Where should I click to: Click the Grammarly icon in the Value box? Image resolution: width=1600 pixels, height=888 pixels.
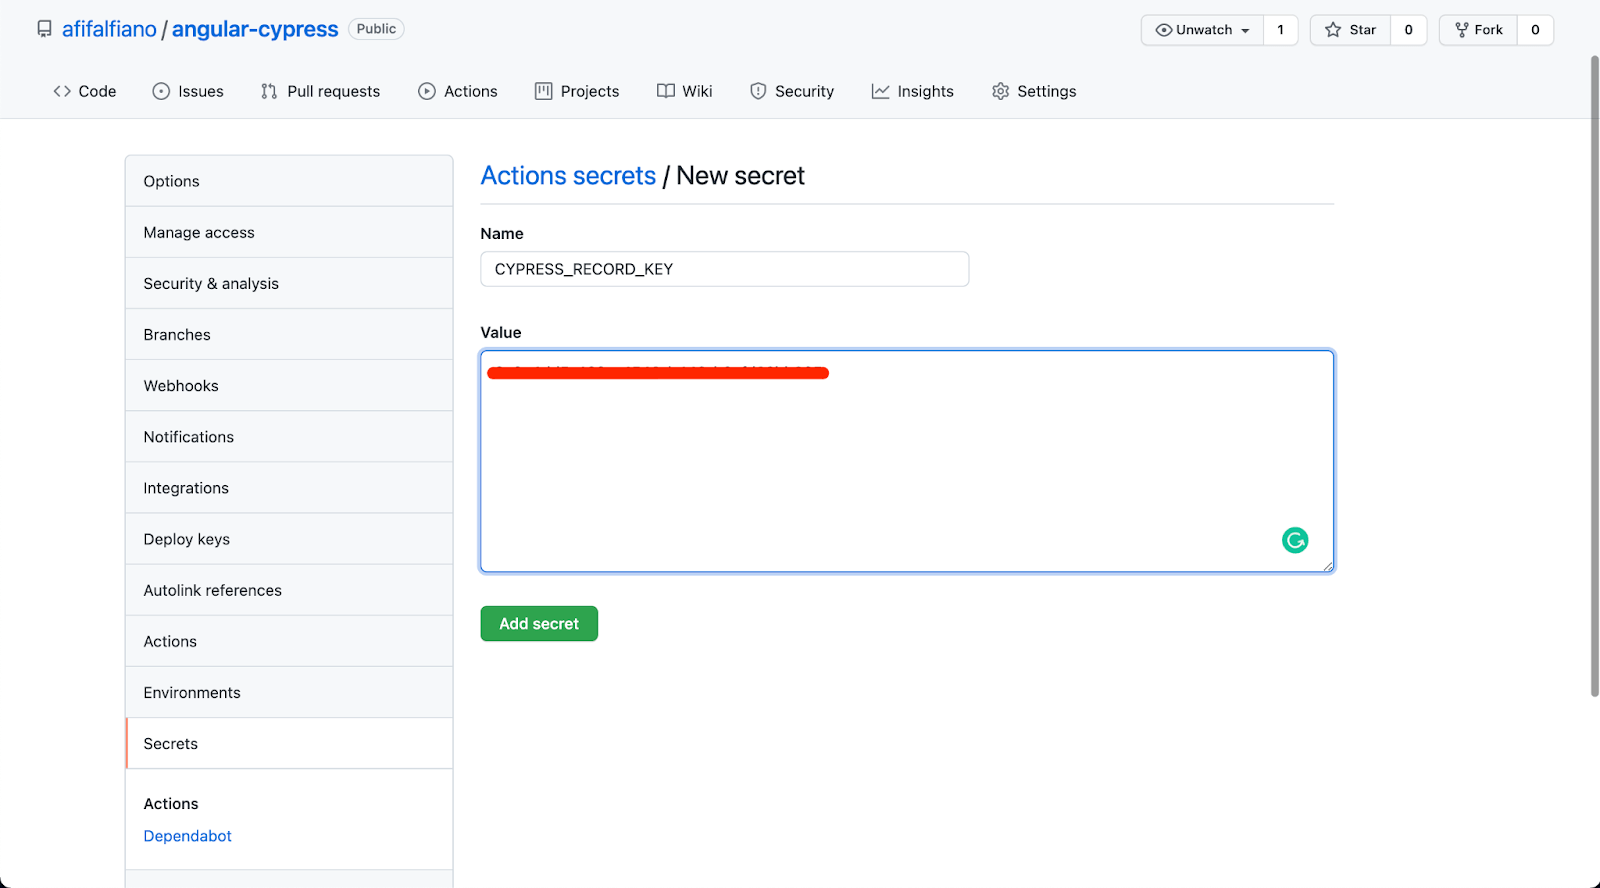(1295, 540)
